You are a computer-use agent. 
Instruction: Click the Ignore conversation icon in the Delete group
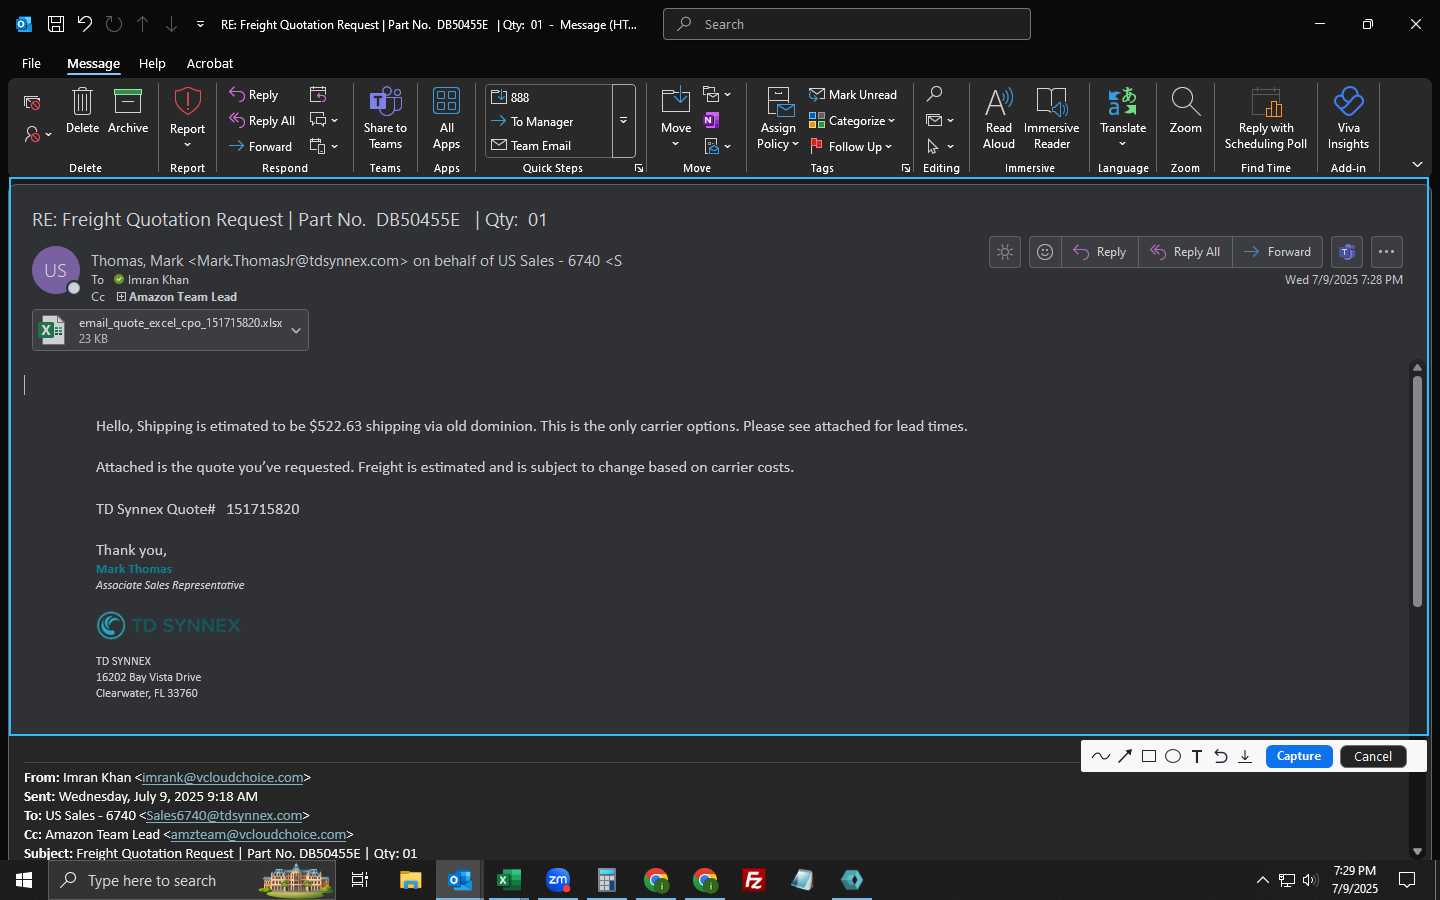[x=32, y=103]
